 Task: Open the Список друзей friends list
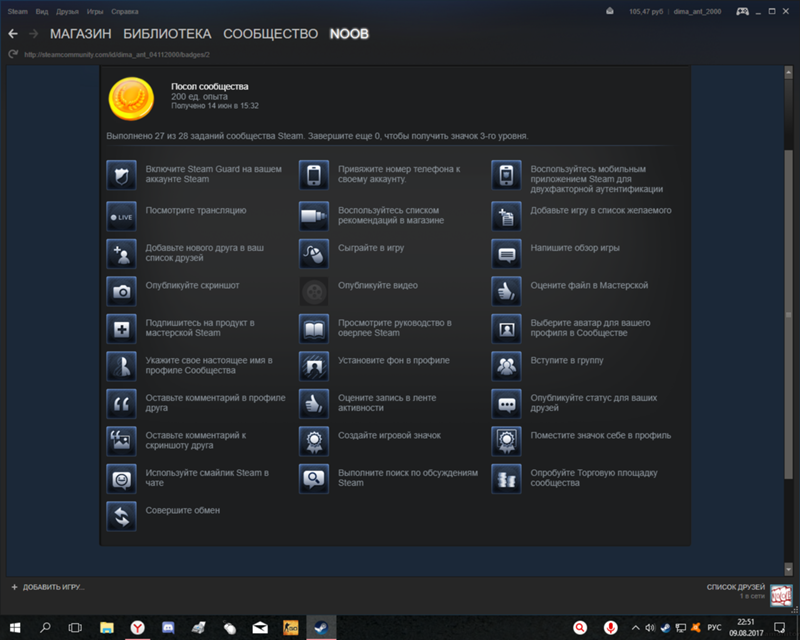pos(735,586)
